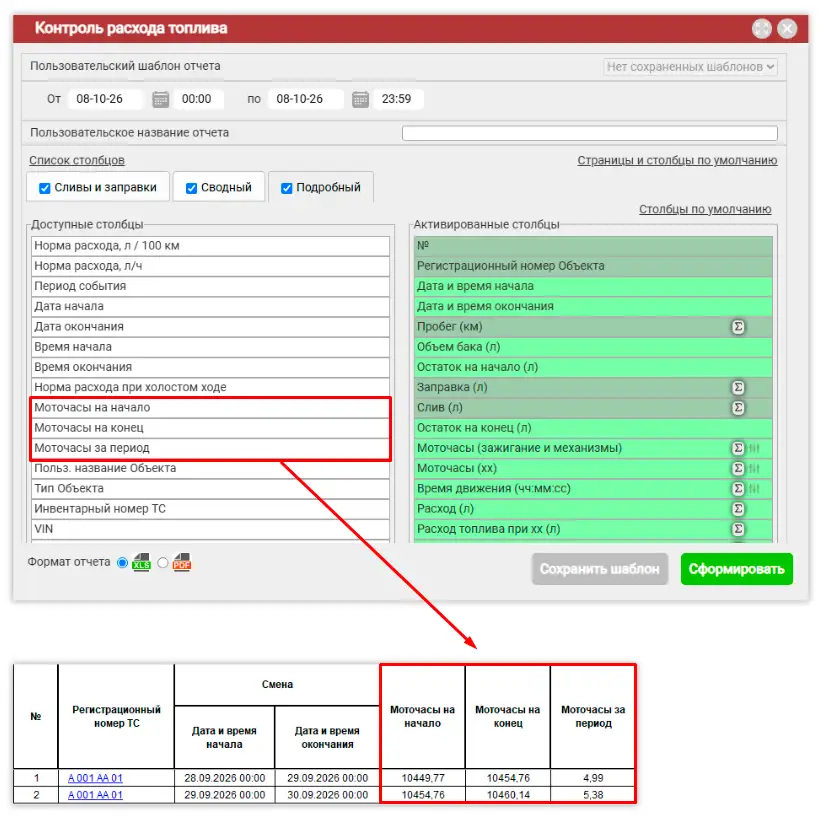Click chart icon beside Моточасы (хх)
Viewport: 824px width, 819px height.
pyautogui.click(x=754, y=468)
